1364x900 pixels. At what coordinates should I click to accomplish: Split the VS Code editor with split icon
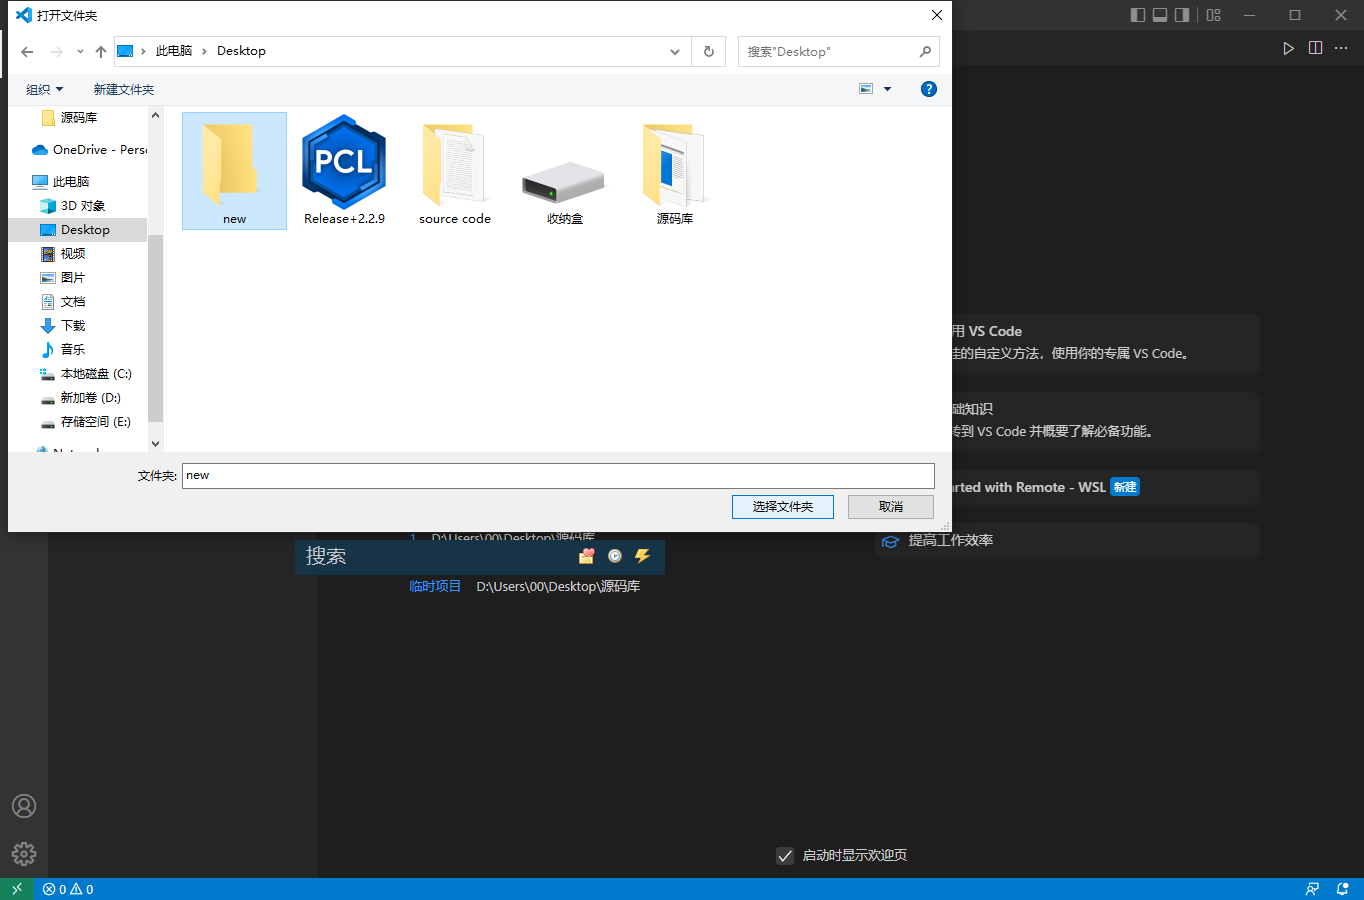click(x=1315, y=48)
